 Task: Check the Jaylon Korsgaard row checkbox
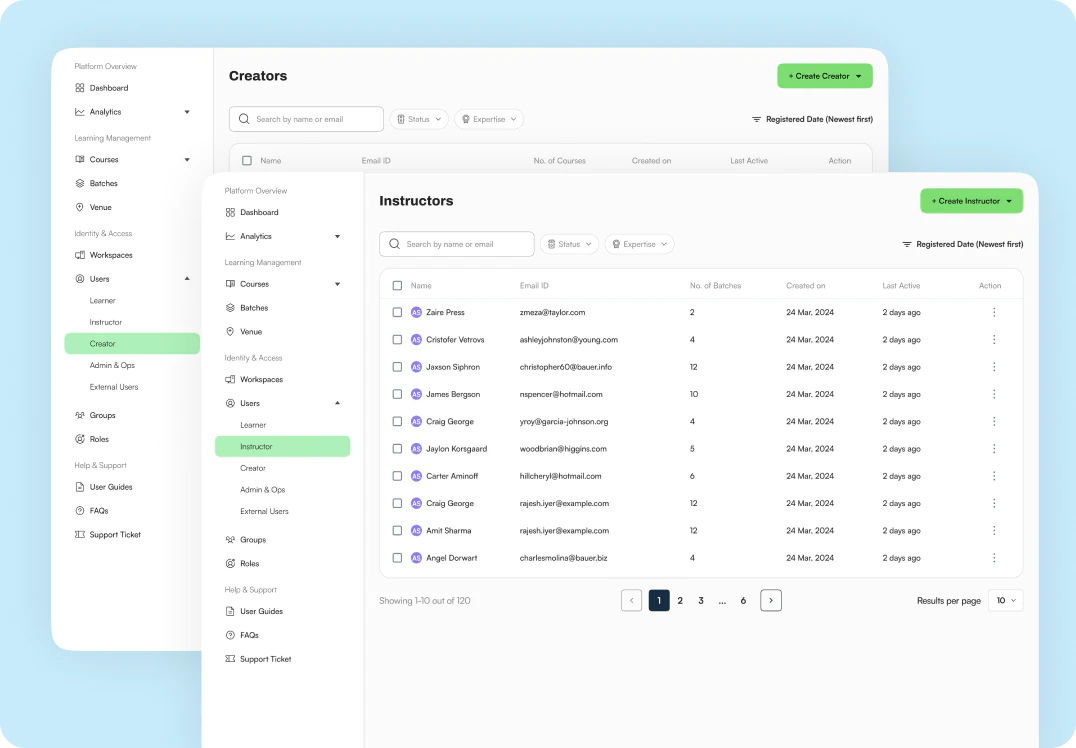pyautogui.click(x=397, y=449)
